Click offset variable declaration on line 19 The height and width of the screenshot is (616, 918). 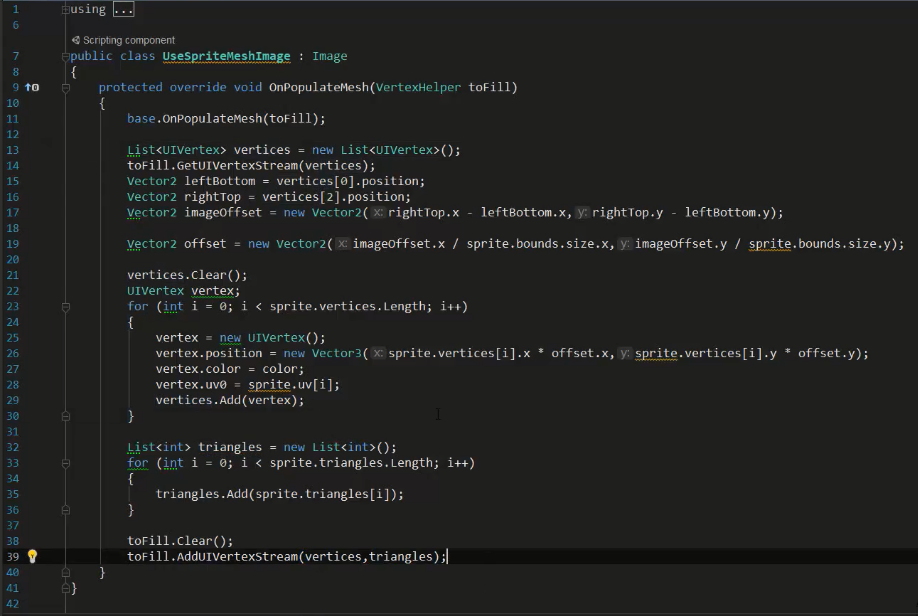click(205, 244)
